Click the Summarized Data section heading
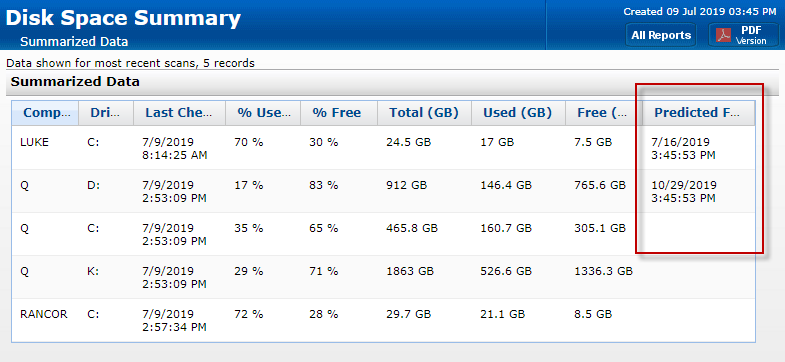 [x=75, y=82]
